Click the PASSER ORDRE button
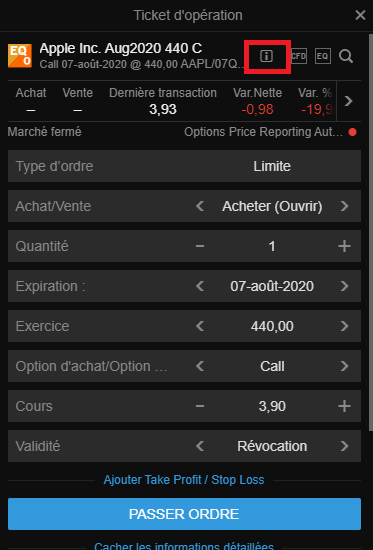373x550 pixels. pos(184,514)
